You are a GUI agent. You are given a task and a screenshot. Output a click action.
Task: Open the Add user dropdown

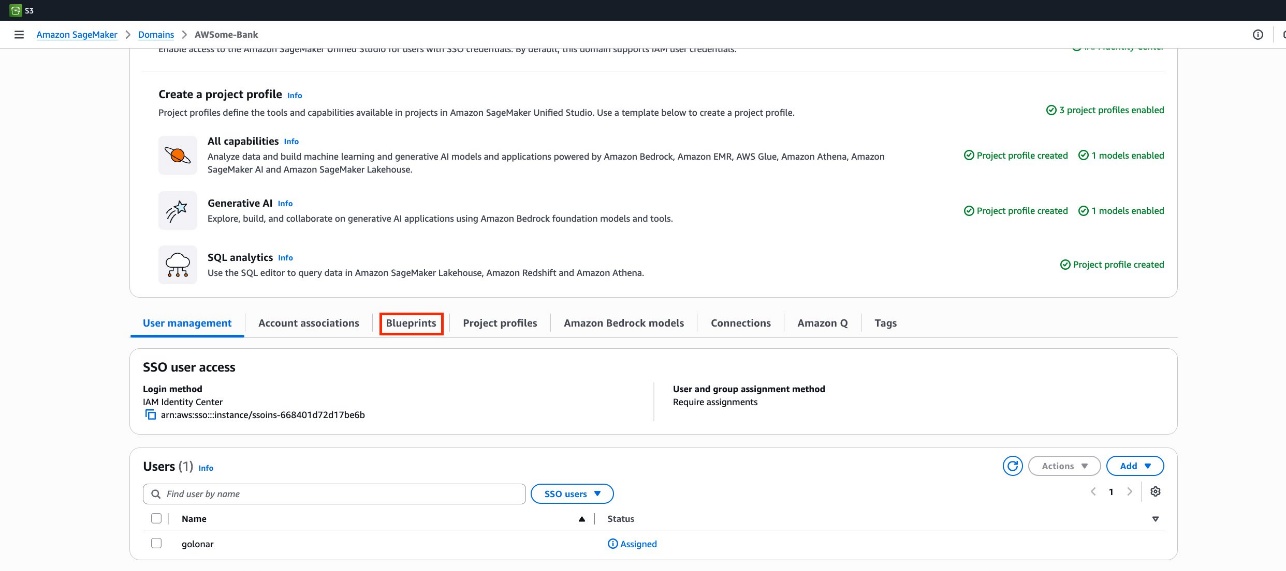[1135, 466]
